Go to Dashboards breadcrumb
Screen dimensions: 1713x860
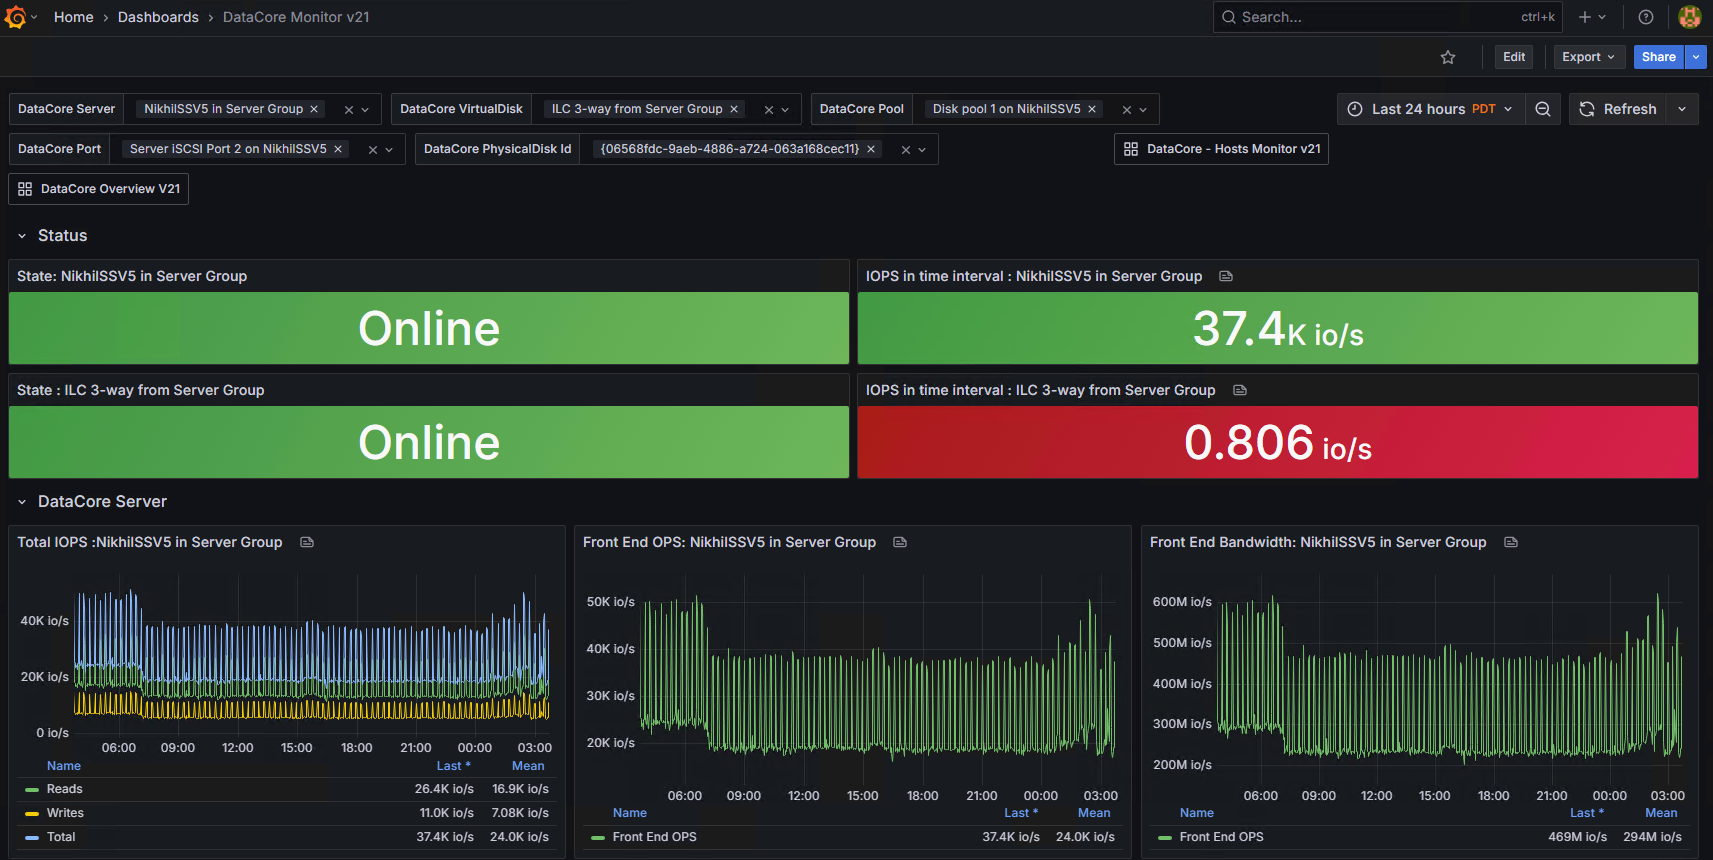(x=158, y=17)
